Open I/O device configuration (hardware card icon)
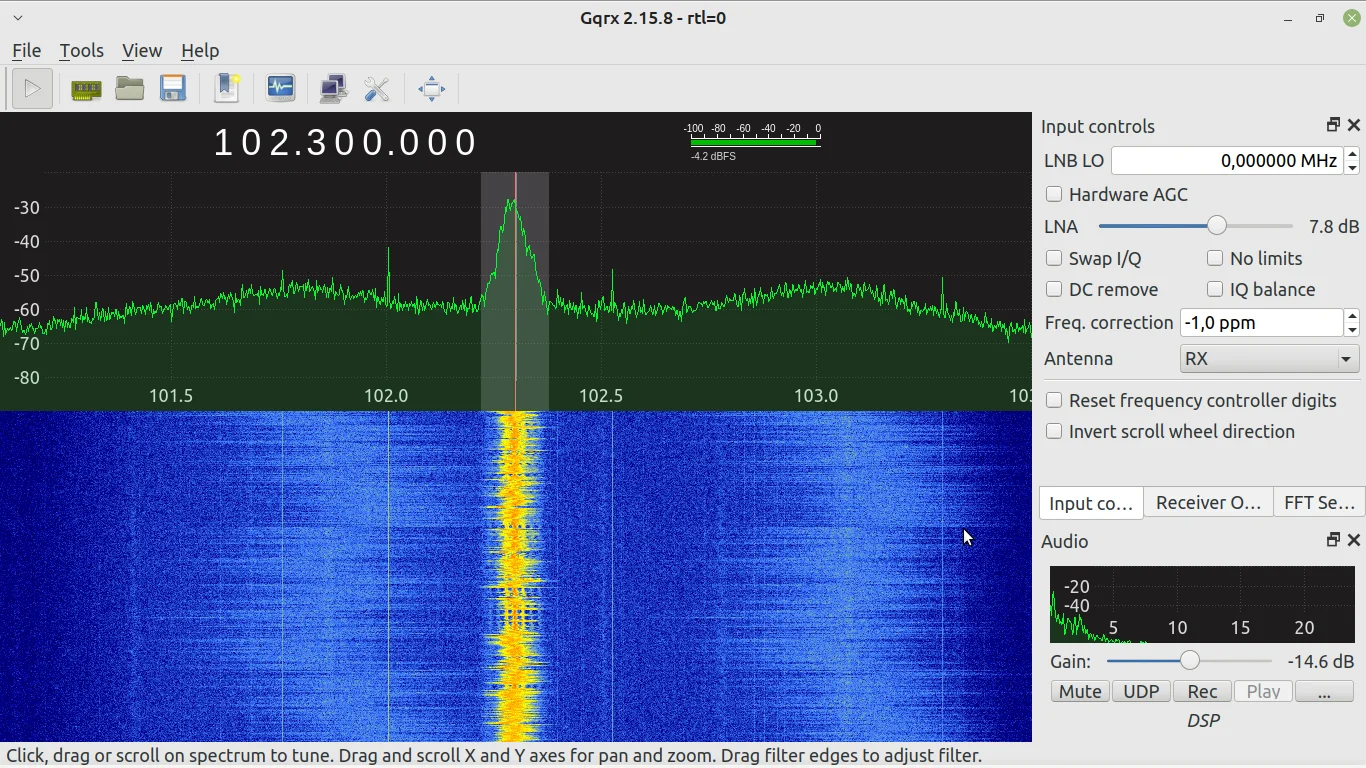Viewport: 1366px width, 768px height. (86, 89)
